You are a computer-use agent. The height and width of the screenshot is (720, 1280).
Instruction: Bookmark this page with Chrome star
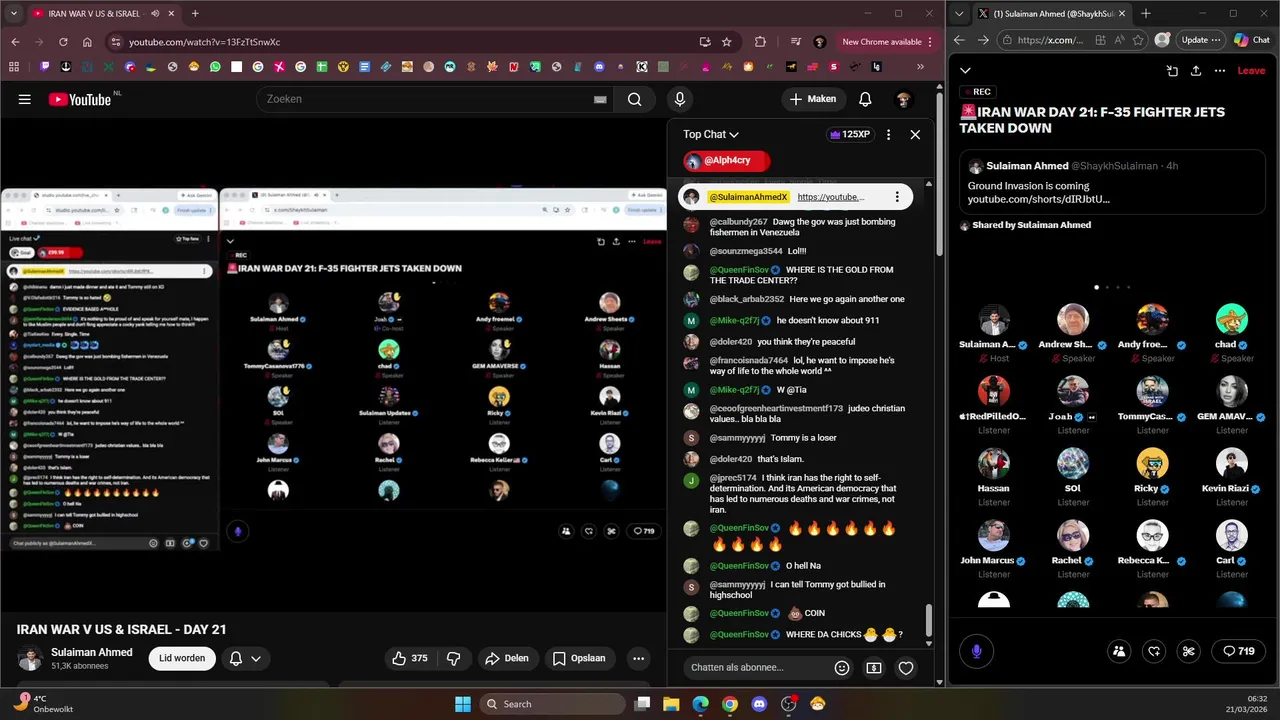tap(727, 42)
